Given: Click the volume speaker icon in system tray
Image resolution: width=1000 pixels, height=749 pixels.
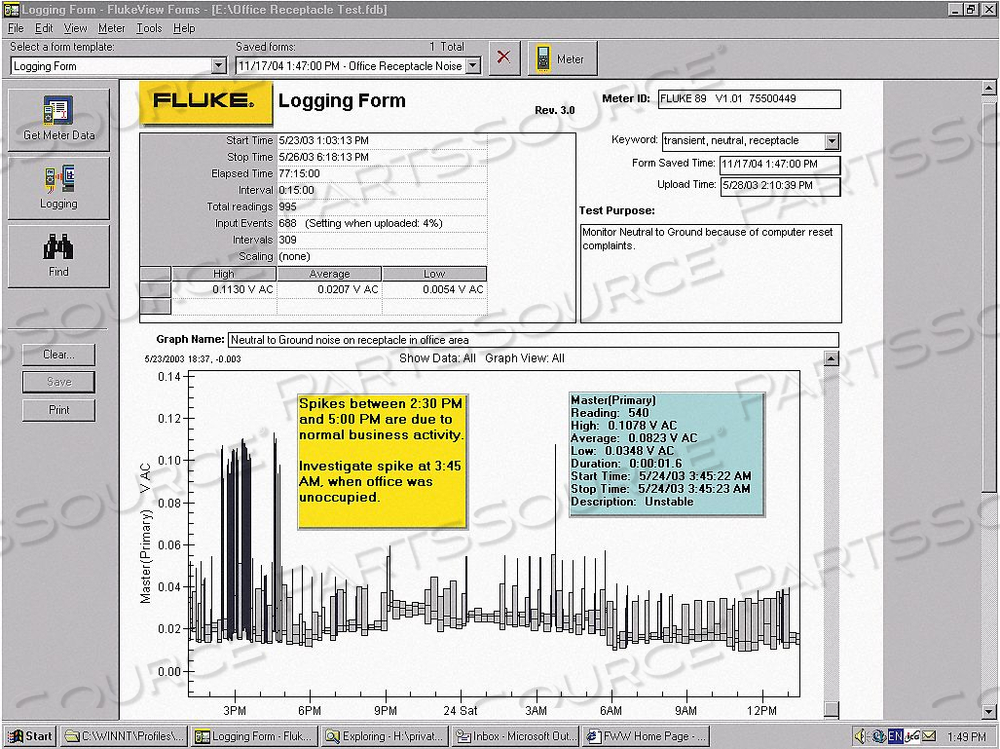Looking at the screenshot, I should (x=859, y=737).
